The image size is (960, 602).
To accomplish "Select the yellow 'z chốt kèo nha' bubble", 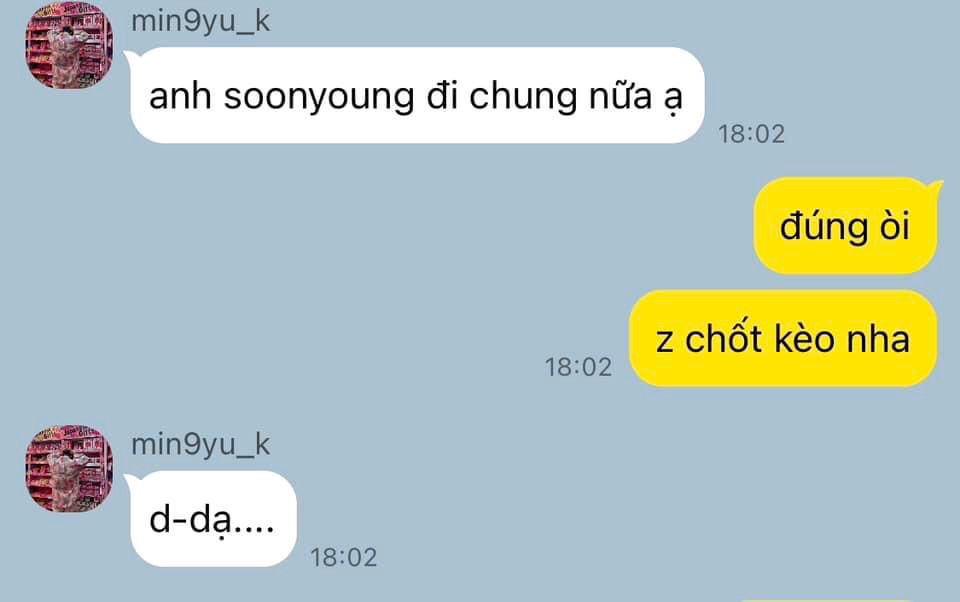I will click(783, 339).
